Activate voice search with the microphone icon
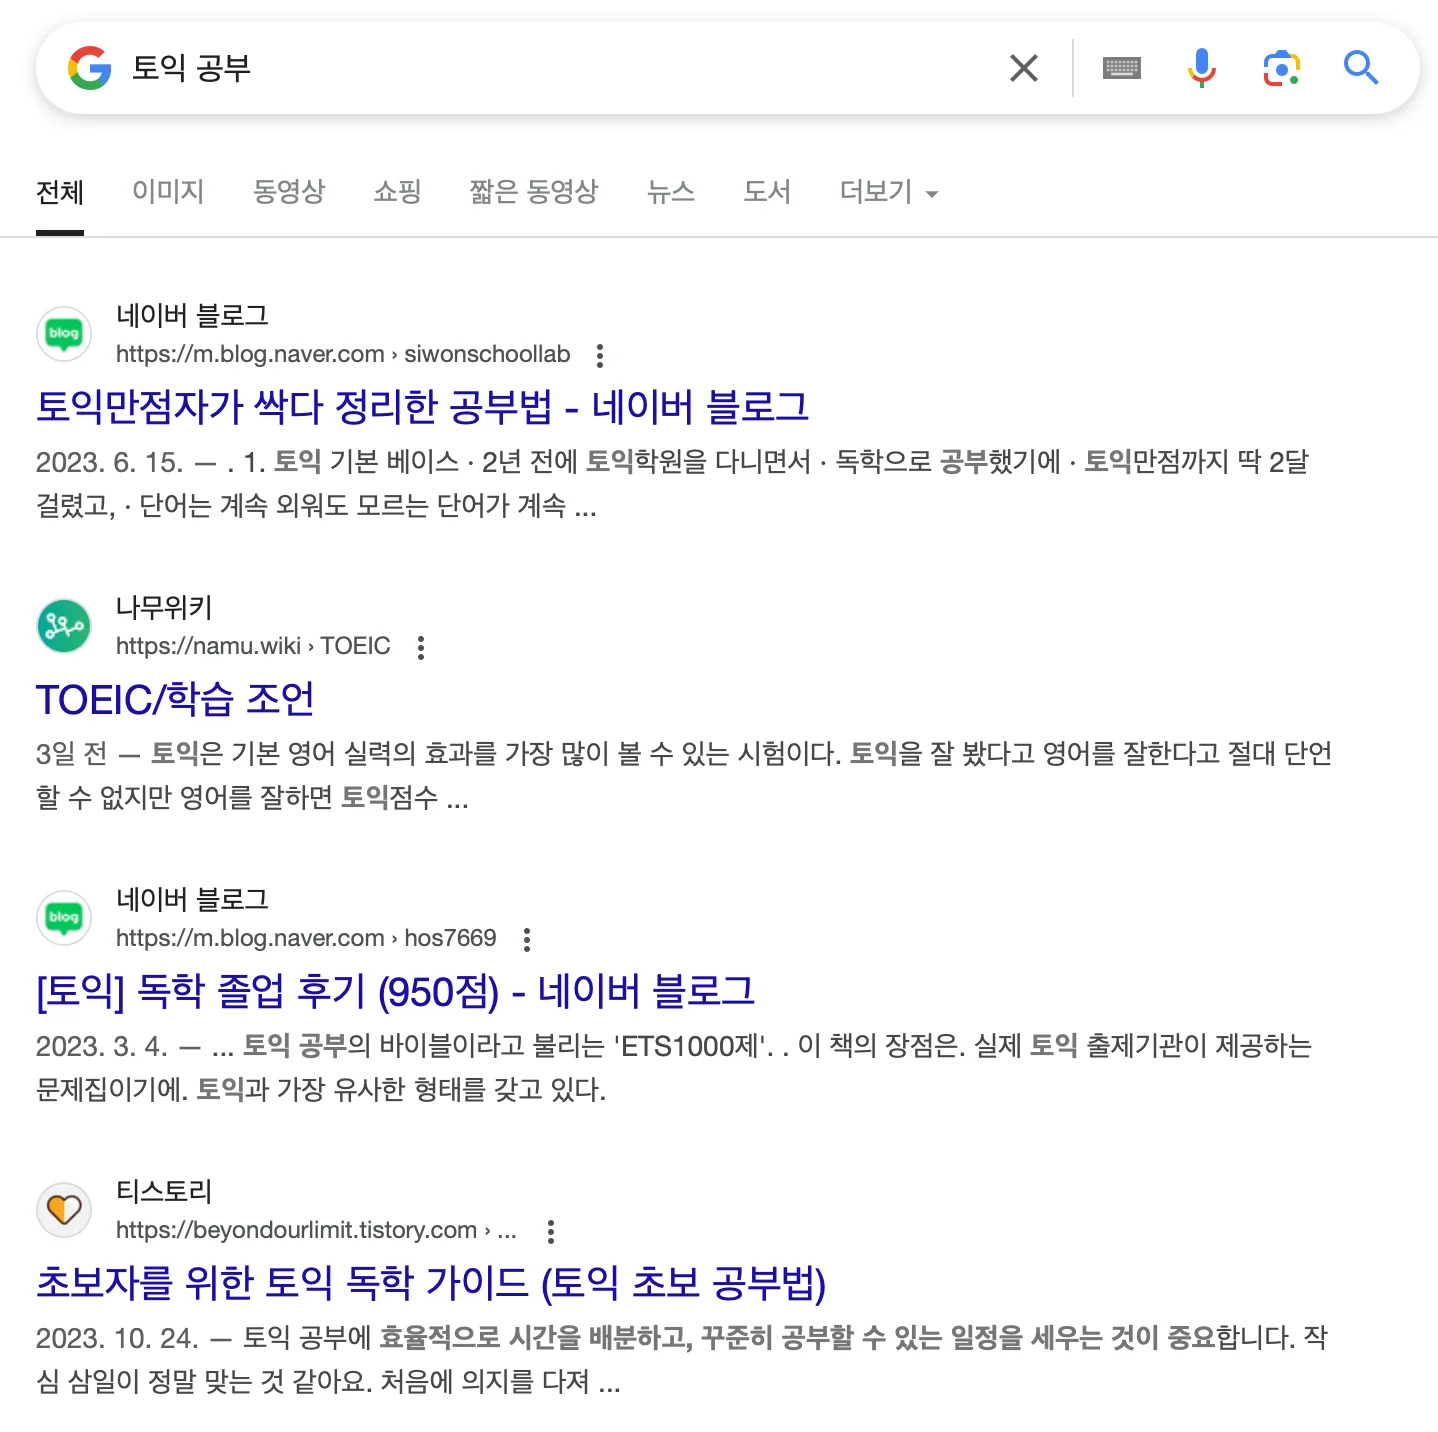Screen dimensions: 1438x1432 pos(1202,68)
